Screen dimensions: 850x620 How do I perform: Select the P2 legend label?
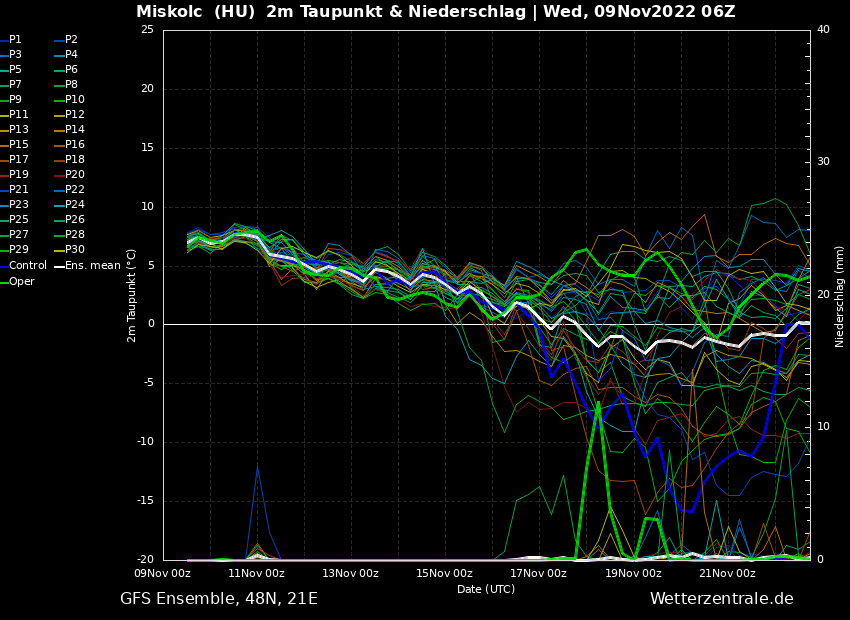coord(71,40)
